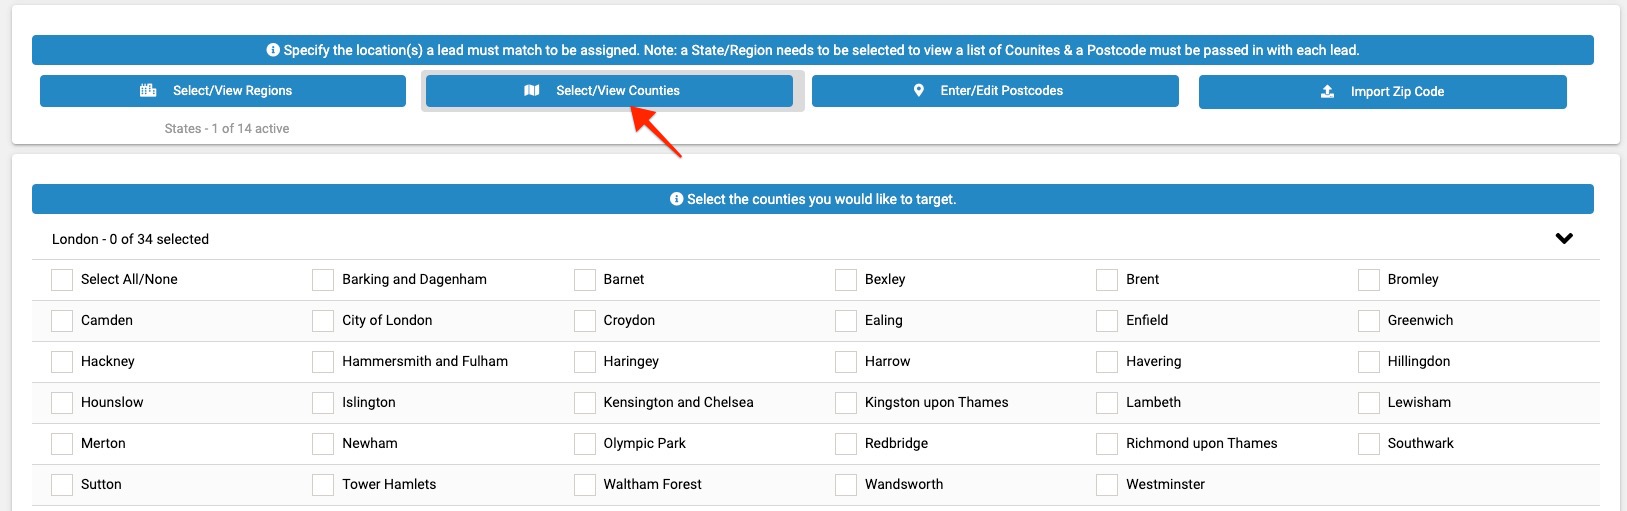Open the Select/View Regions button

pyautogui.click(x=223, y=90)
